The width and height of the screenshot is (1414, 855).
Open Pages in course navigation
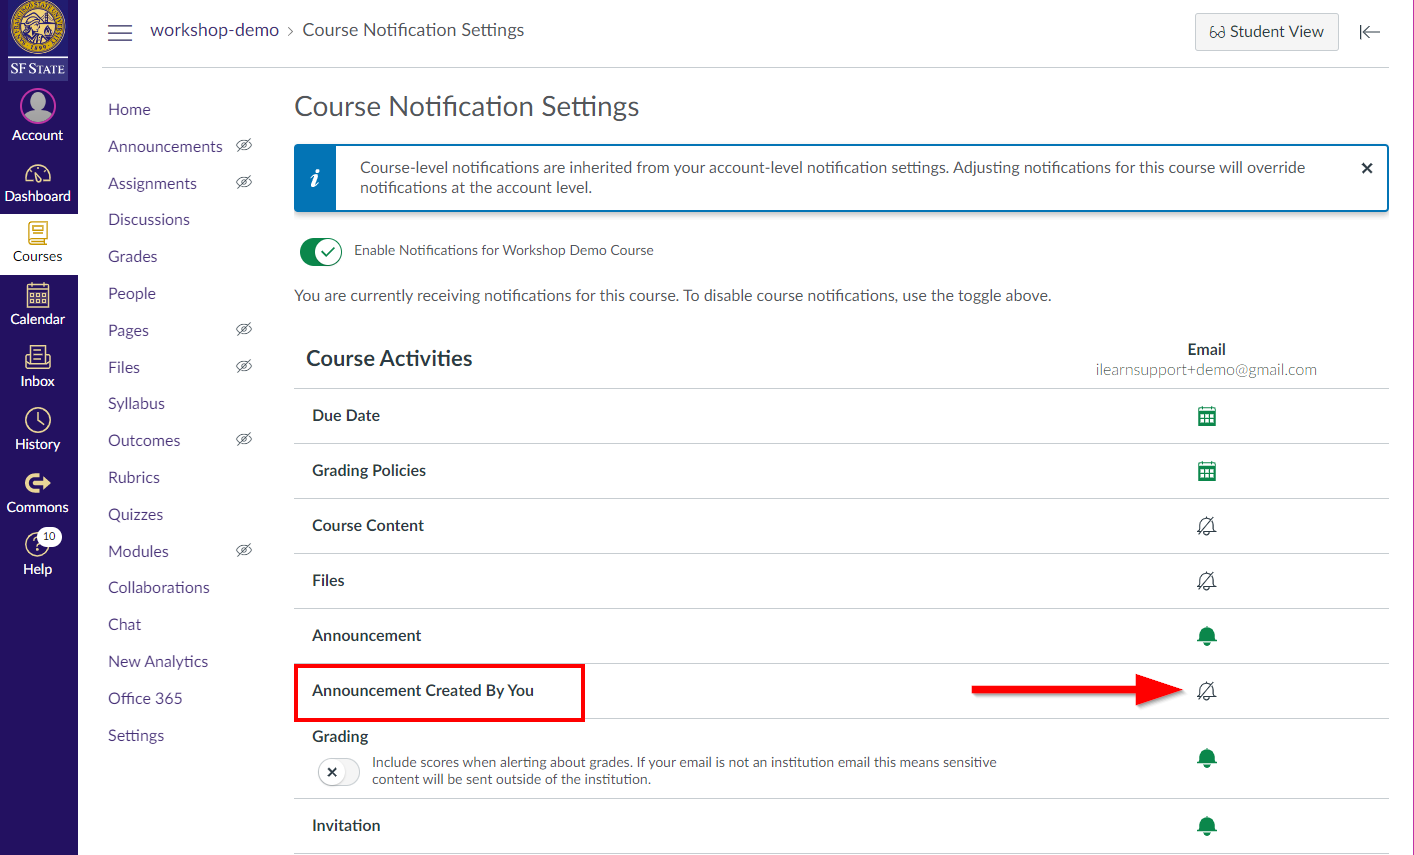(128, 330)
